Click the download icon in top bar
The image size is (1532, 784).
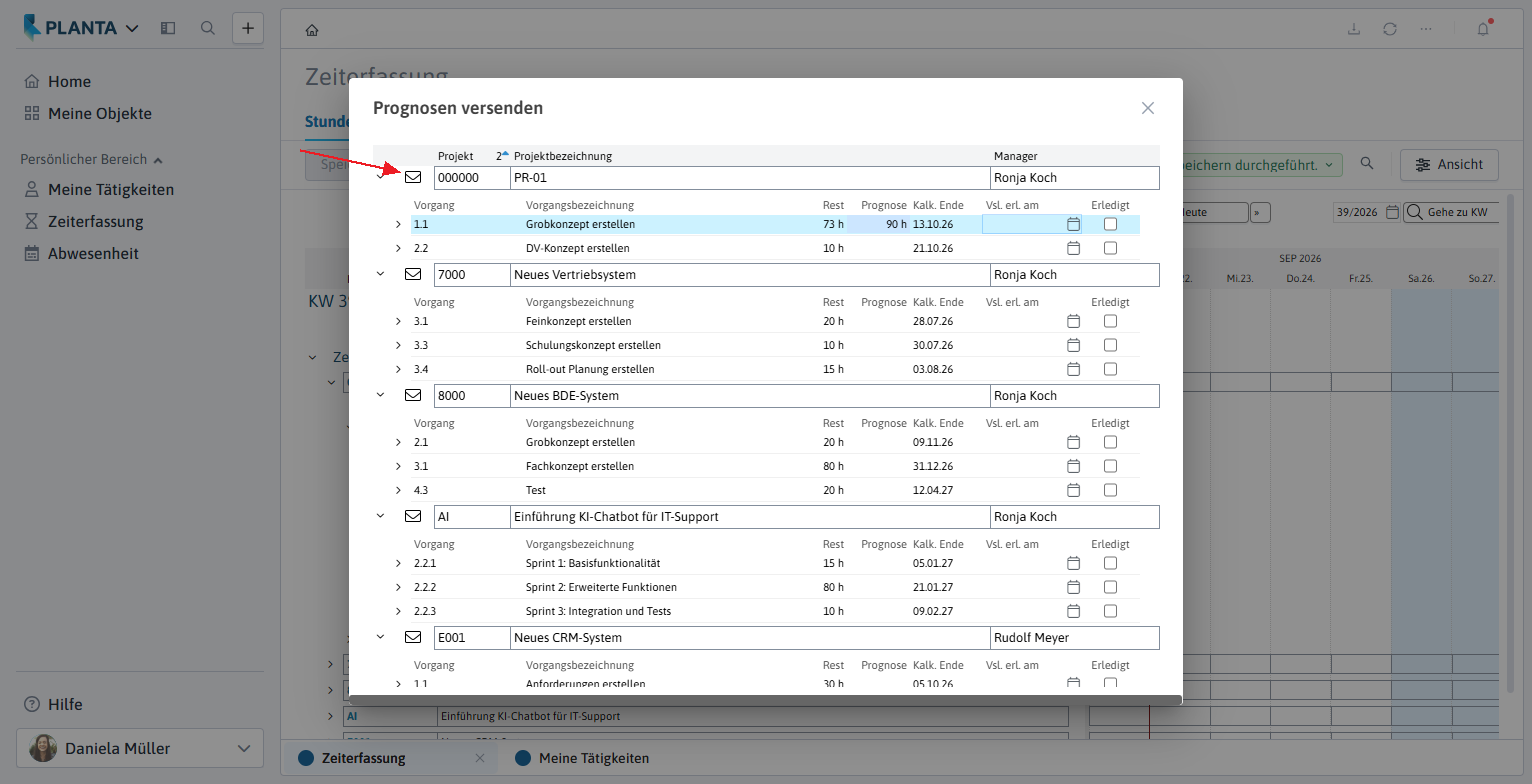point(1354,29)
